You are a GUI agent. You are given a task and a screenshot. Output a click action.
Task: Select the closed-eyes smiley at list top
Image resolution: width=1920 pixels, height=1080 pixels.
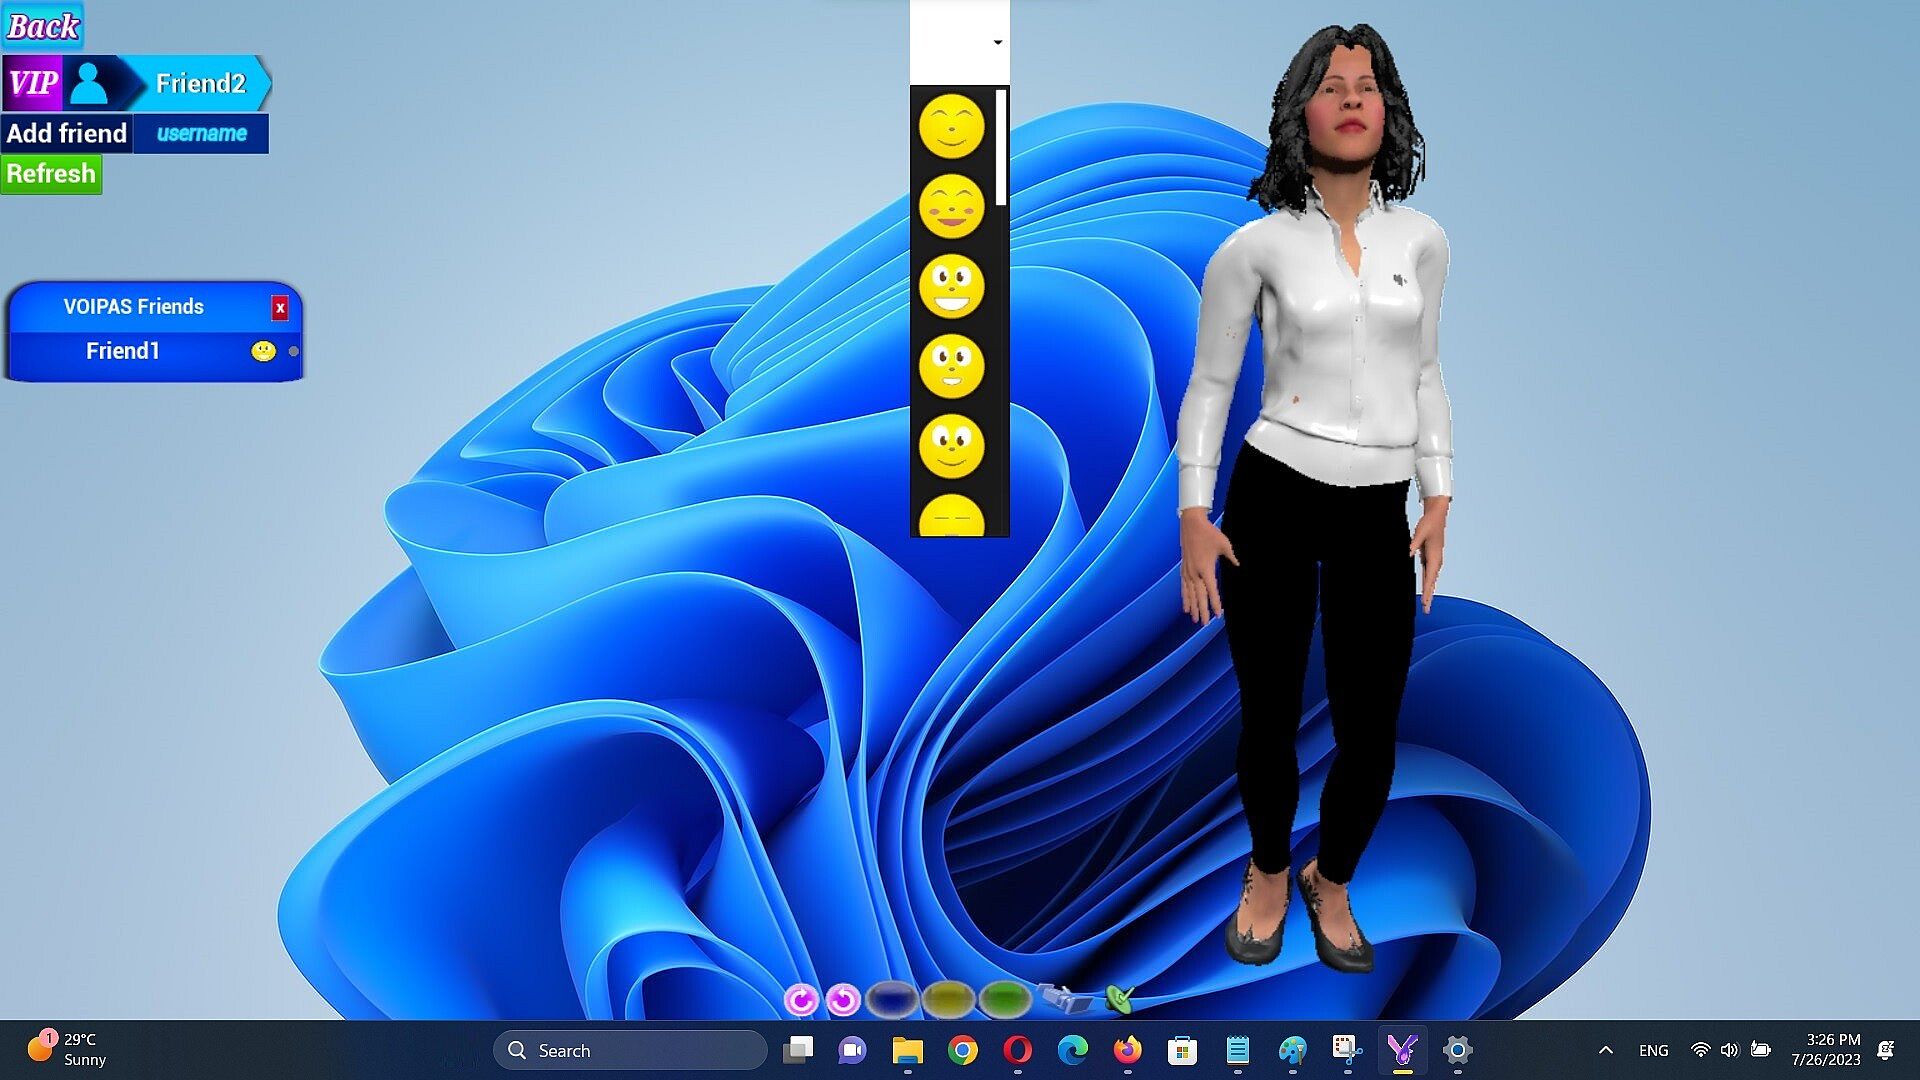coord(951,126)
